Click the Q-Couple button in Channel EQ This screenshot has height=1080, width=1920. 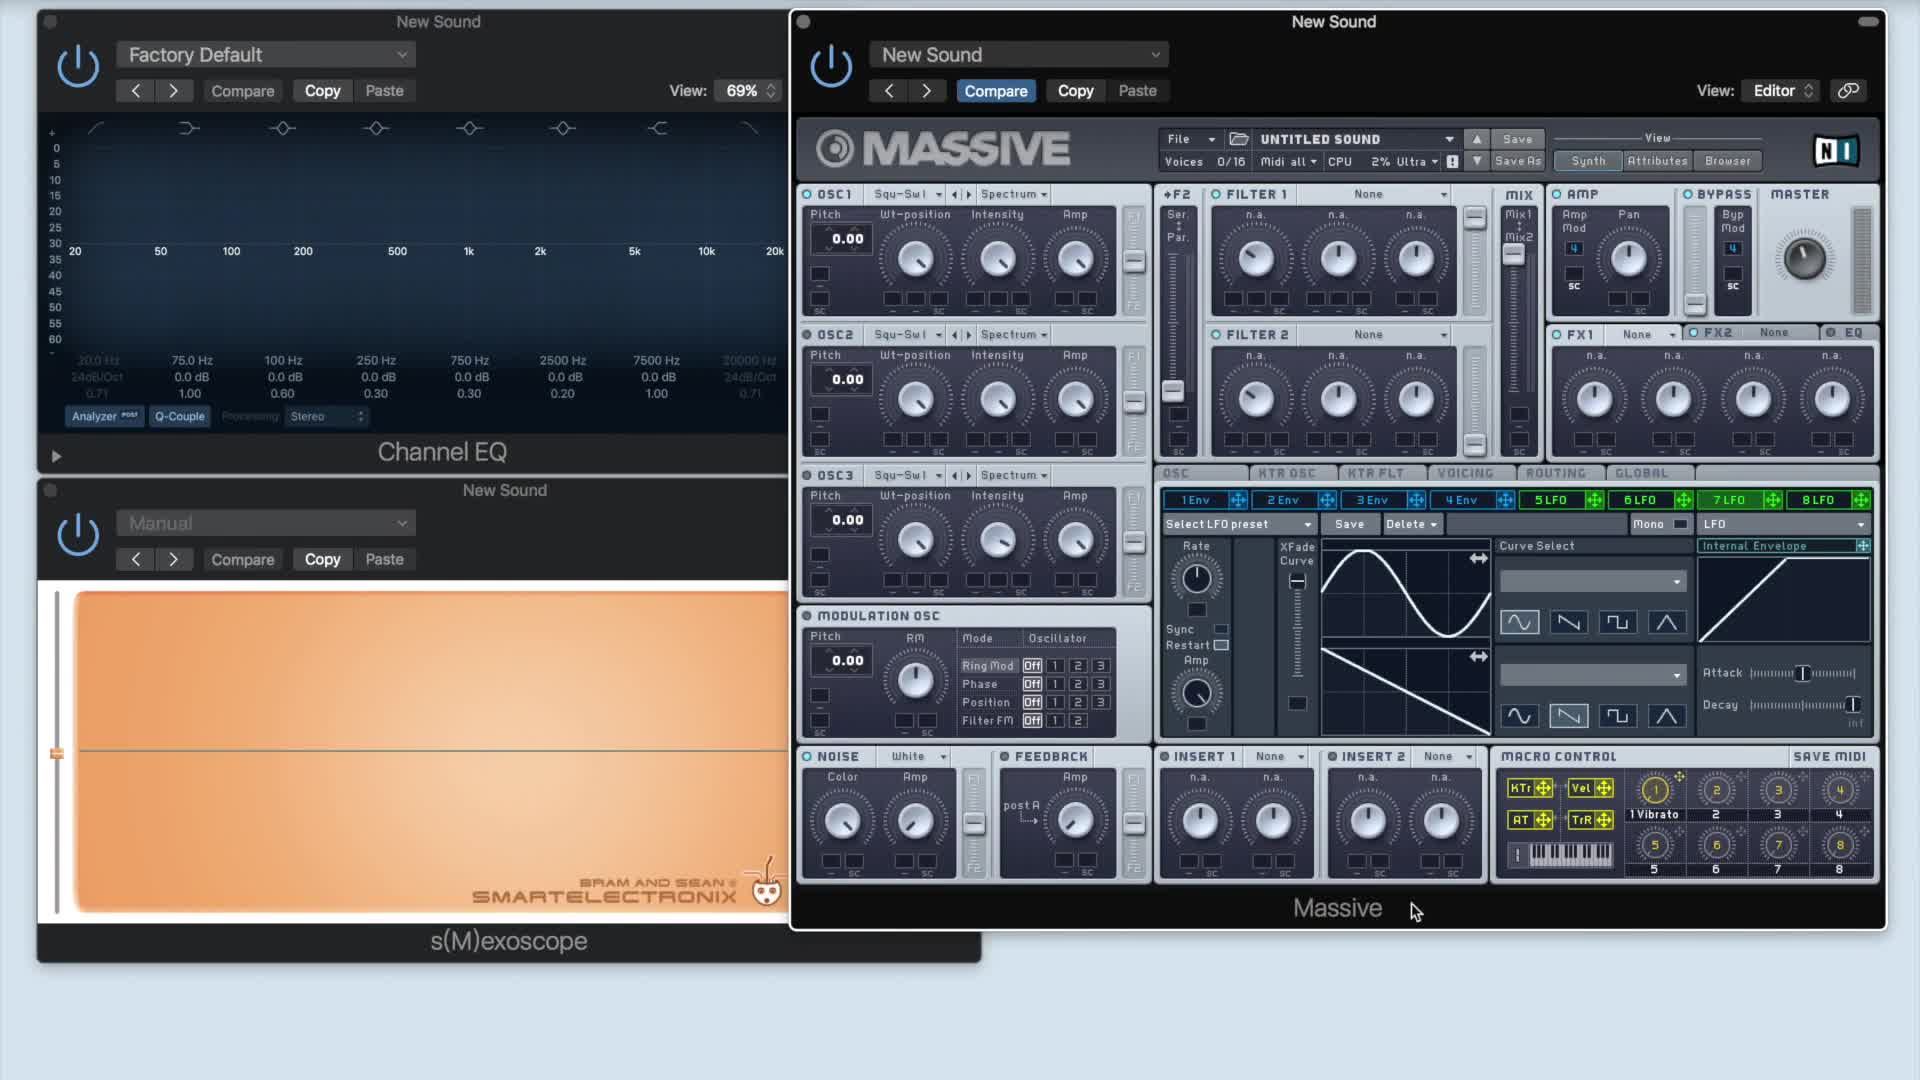179,416
